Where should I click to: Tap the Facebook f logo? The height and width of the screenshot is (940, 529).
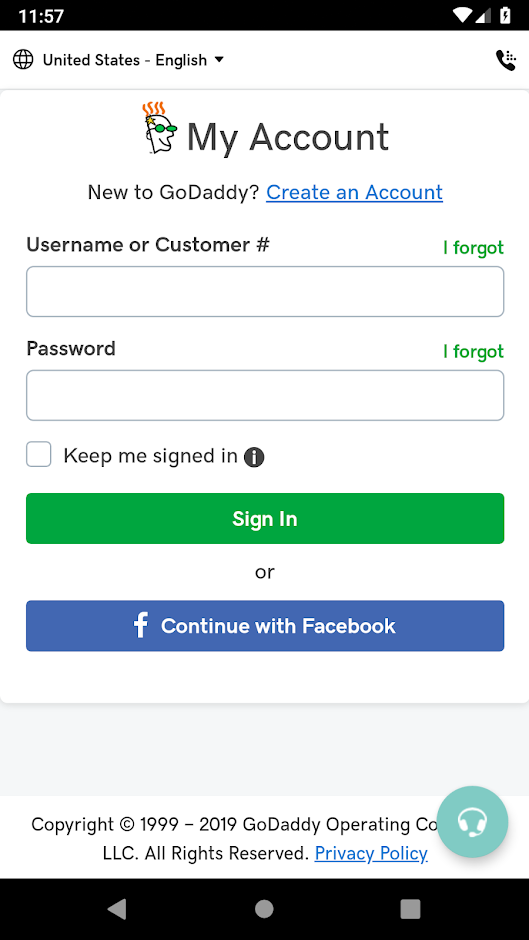[x=140, y=625]
